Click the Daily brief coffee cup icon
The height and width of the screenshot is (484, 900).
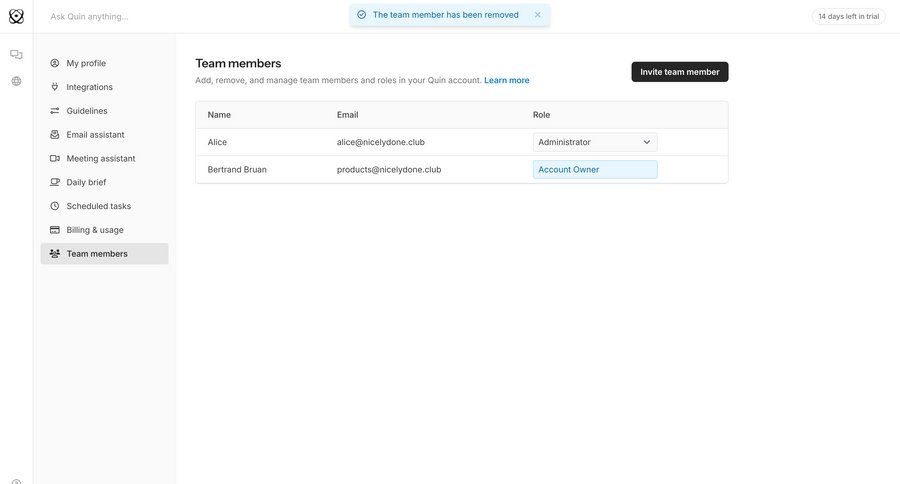[x=55, y=182]
